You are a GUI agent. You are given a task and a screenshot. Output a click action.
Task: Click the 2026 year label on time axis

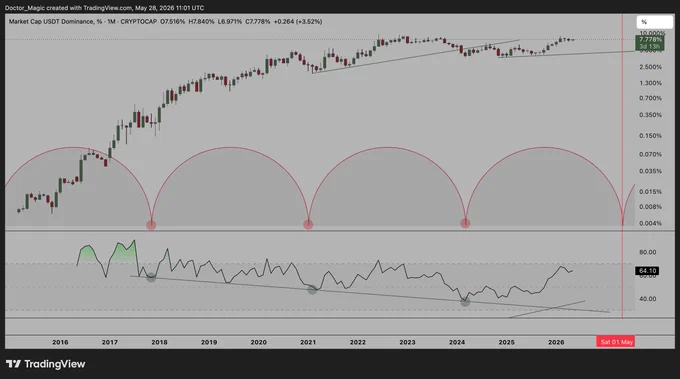click(x=556, y=342)
